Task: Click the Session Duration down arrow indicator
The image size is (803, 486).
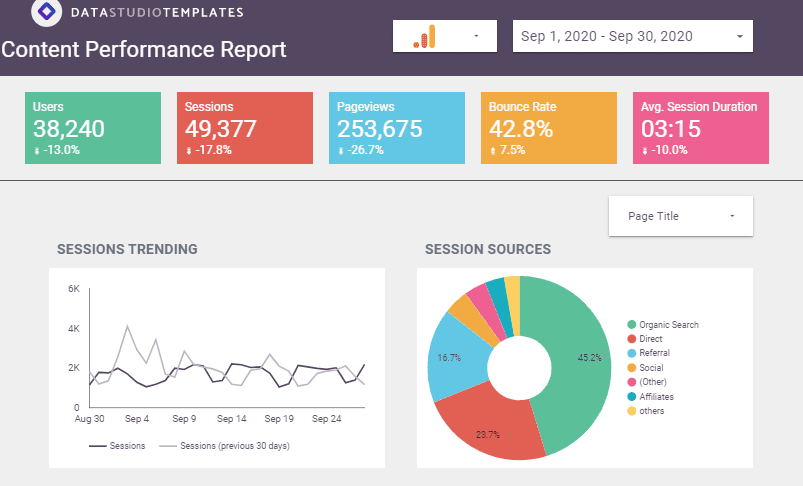Action: (645, 151)
